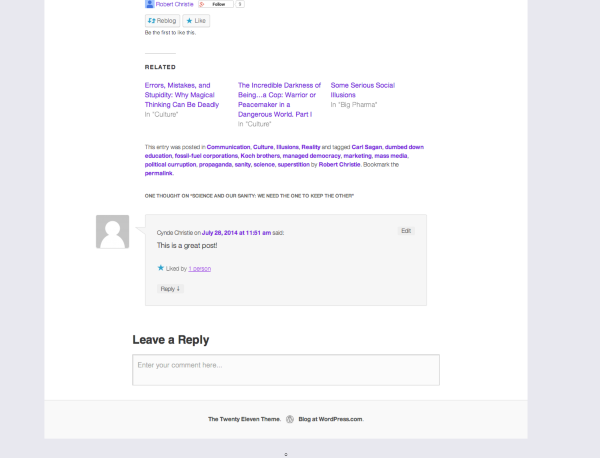Image resolution: width=600 pixels, height=458 pixels.
Task: Reblog this post
Action: click(162, 21)
